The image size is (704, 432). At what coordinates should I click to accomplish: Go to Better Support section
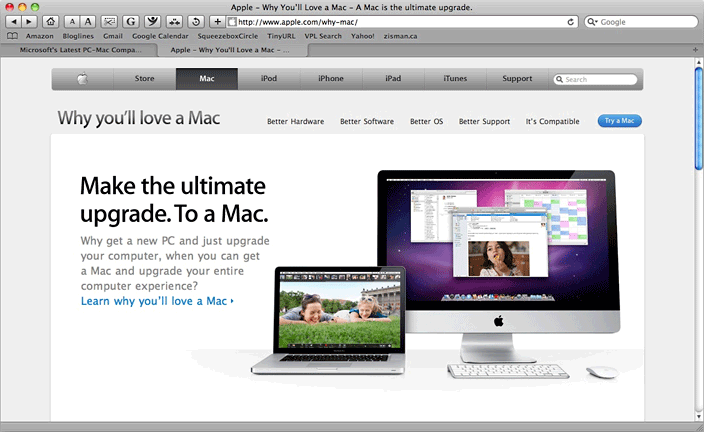(484, 121)
